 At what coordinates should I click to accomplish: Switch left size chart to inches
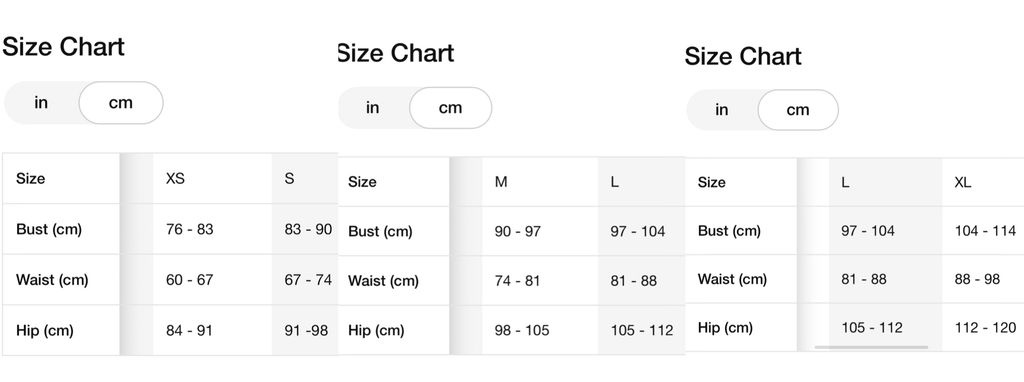pyautogui.click(x=41, y=103)
